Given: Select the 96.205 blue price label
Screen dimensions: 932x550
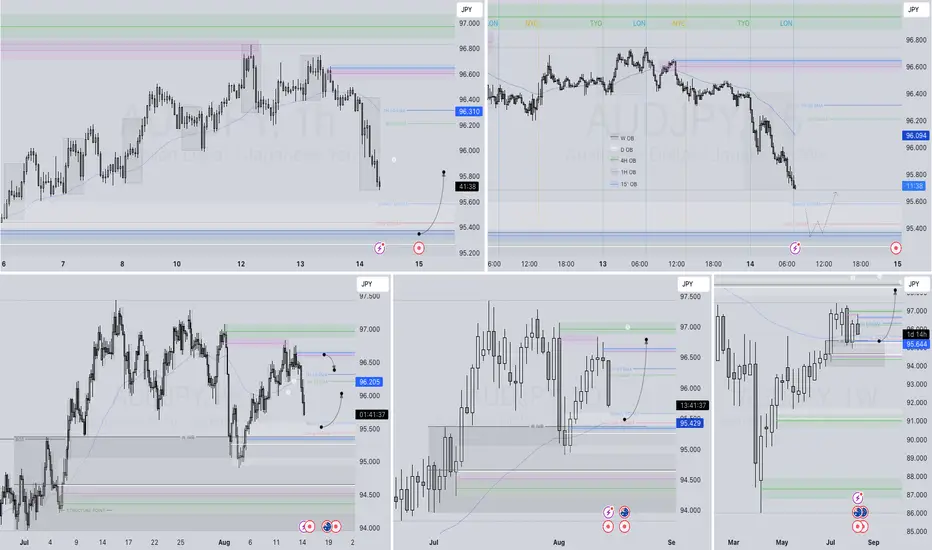Looking at the screenshot, I should click(370, 382).
